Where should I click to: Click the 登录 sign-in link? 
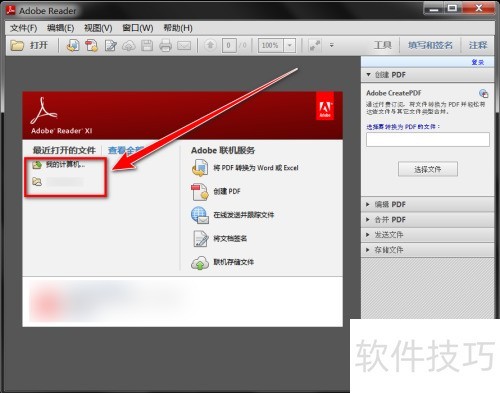pyautogui.click(x=478, y=62)
